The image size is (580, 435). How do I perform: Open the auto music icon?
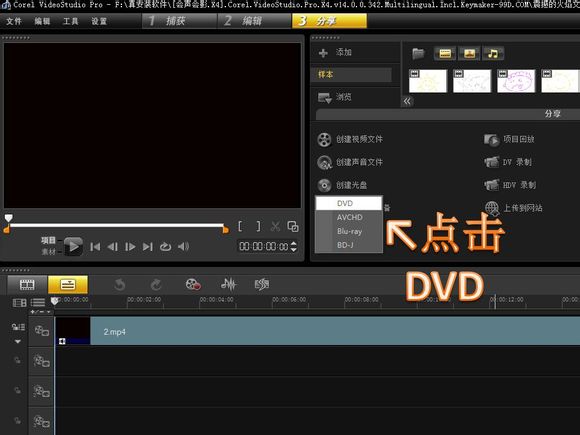[262, 284]
